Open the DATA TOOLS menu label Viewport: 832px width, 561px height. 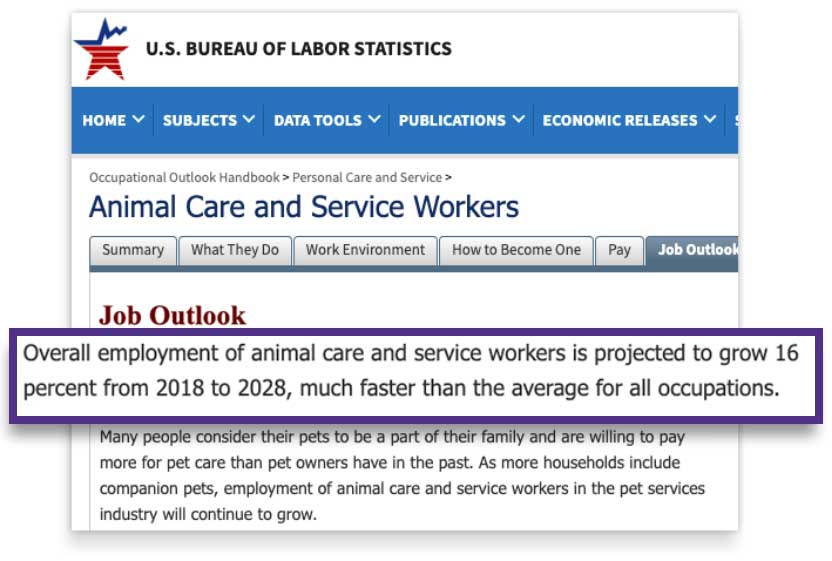318,120
